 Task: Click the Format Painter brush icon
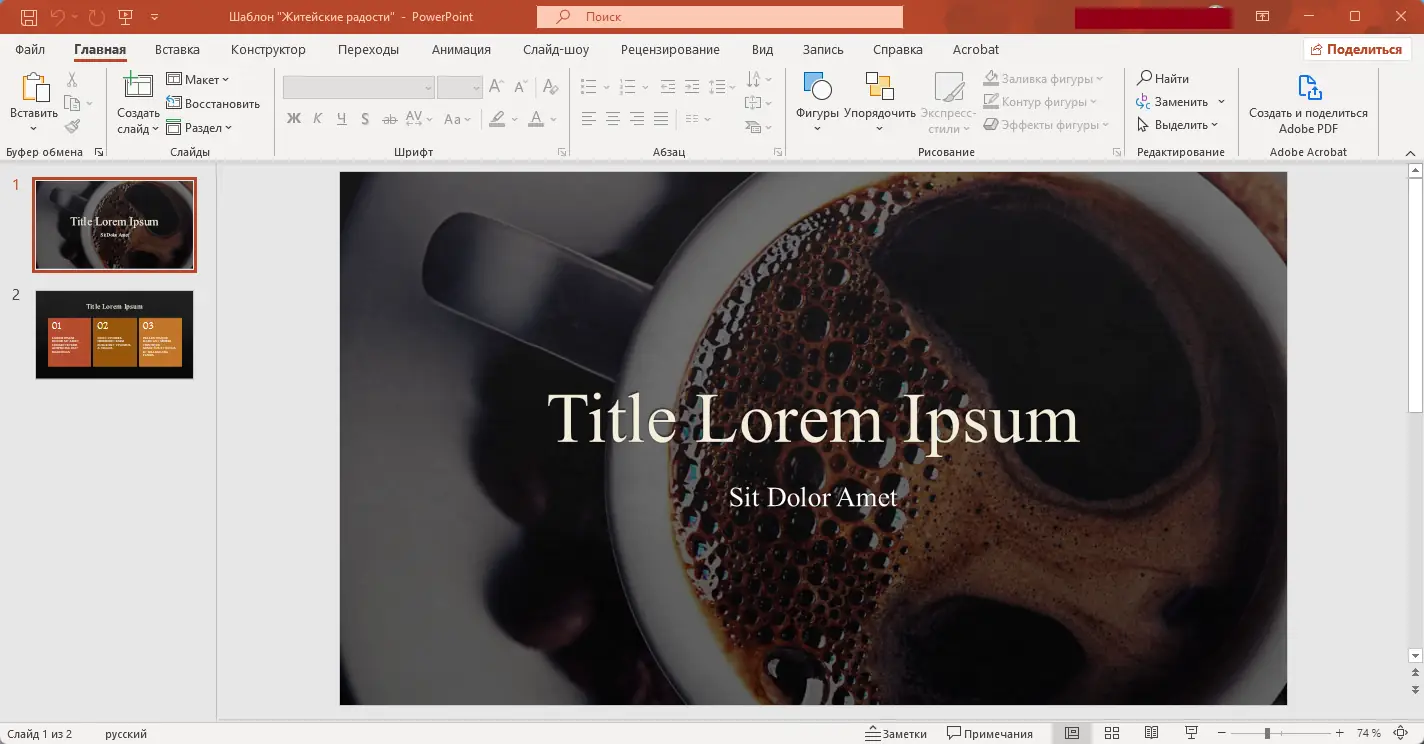(72, 126)
